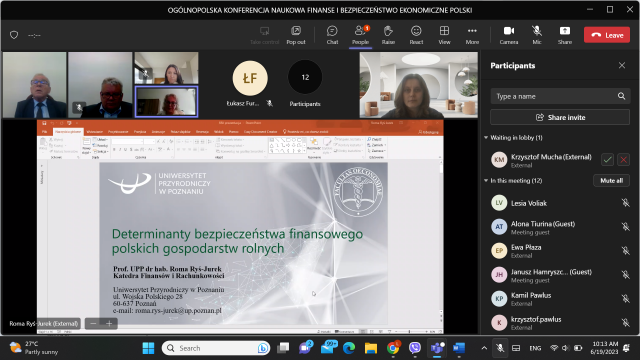Click Ewa Płaza's muted mic icon

(x=625, y=251)
